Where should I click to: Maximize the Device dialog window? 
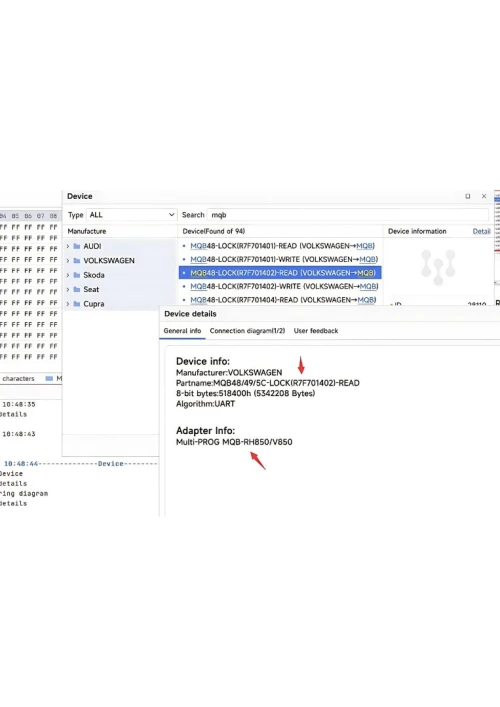(468, 196)
